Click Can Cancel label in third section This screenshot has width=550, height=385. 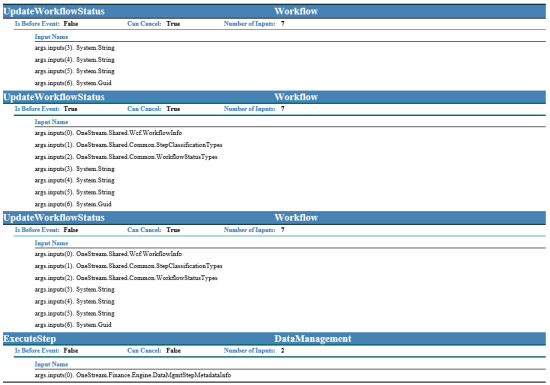pyautogui.click(x=144, y=230)
